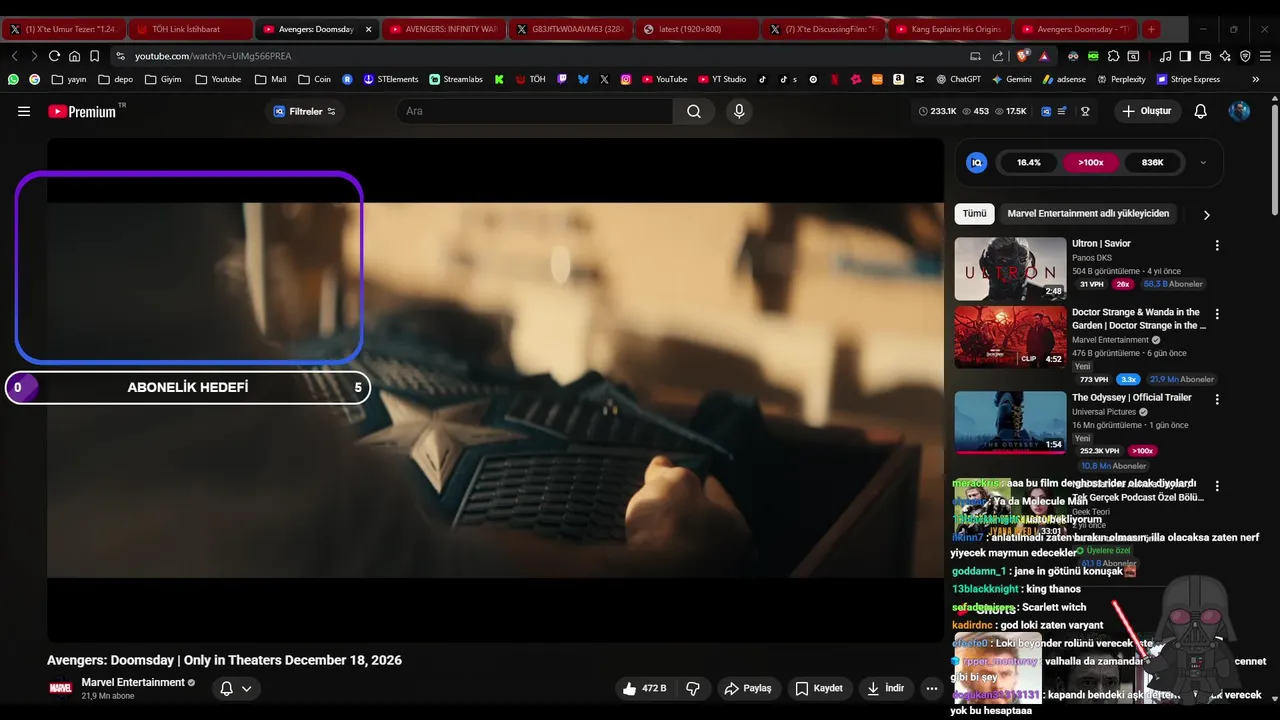This screenshot has width=1280, height=720.
Task: Open Filtreler filter dropdown
Action: (305, 111)
